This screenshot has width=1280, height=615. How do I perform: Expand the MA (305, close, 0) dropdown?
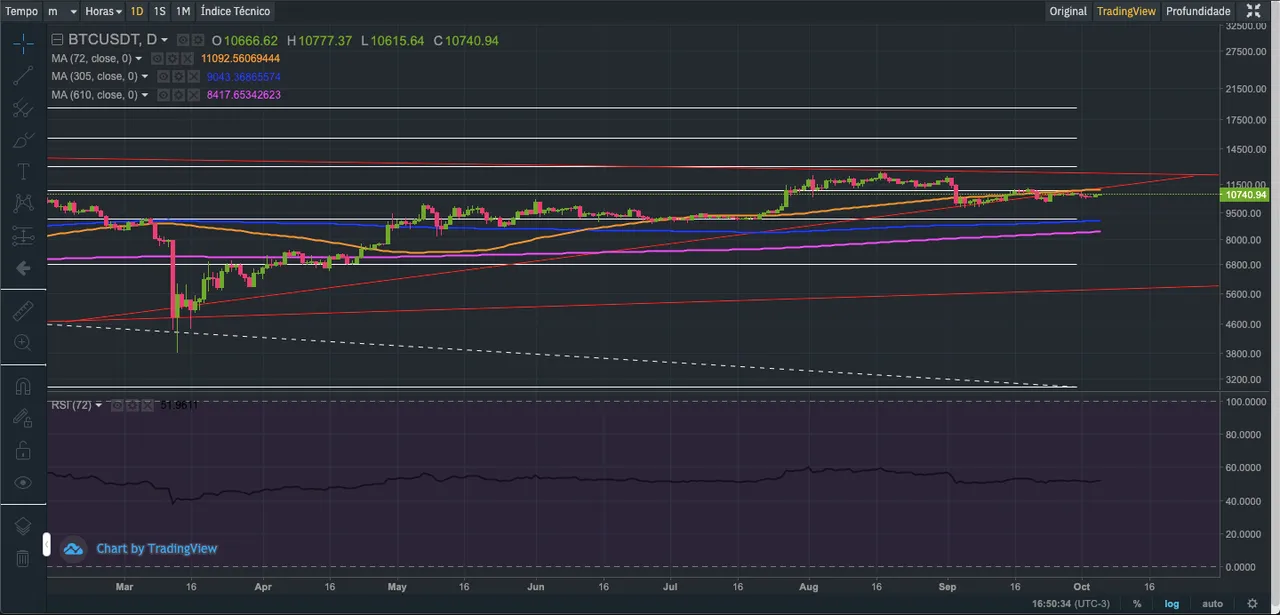point(145,77)
